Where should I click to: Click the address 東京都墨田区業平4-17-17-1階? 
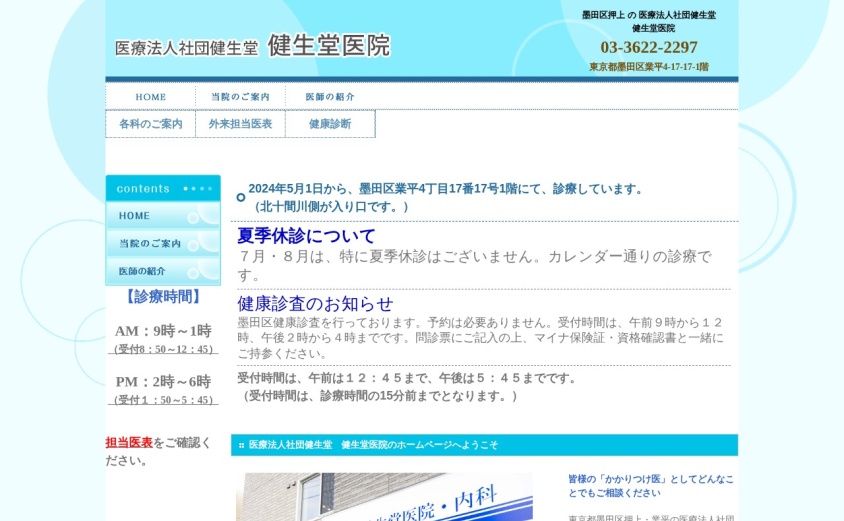click(x=649, y=67)
